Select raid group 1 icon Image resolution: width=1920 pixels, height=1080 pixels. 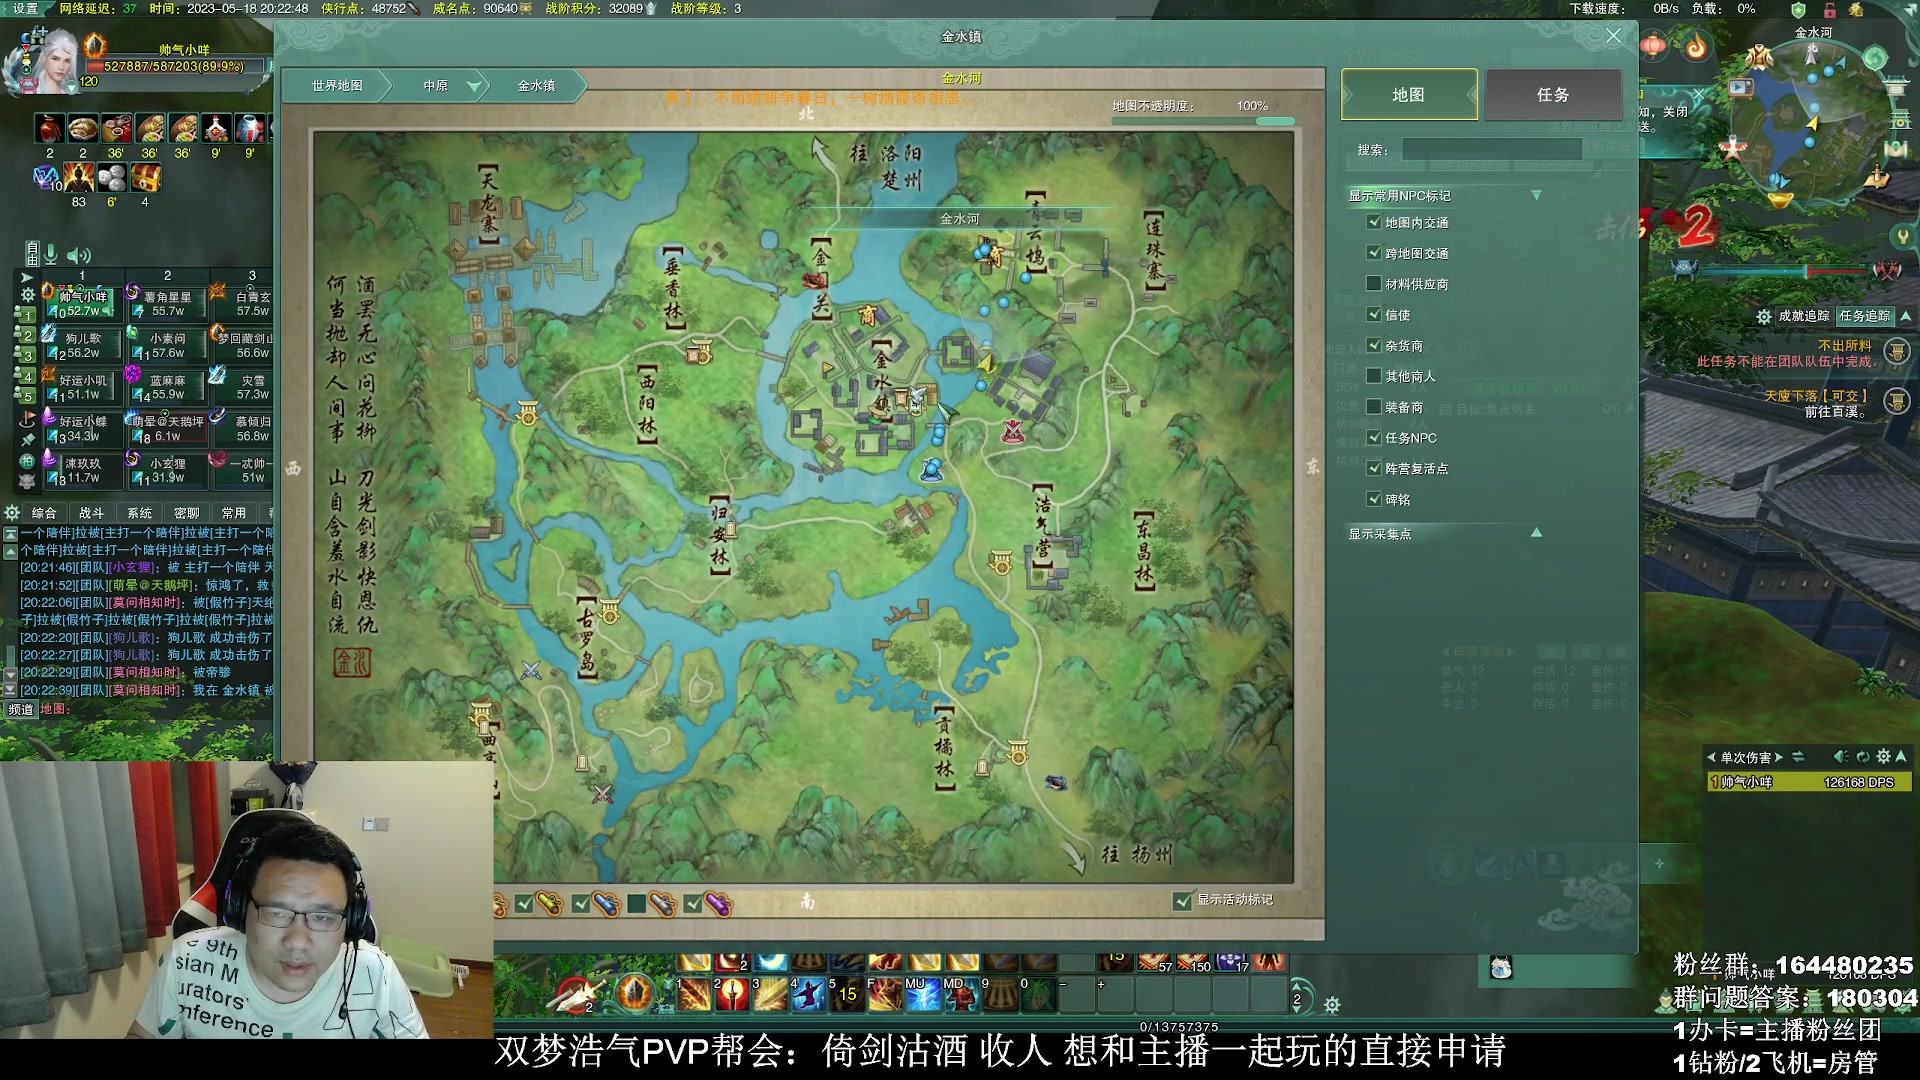pyautogui.click(x=27, y=314)
